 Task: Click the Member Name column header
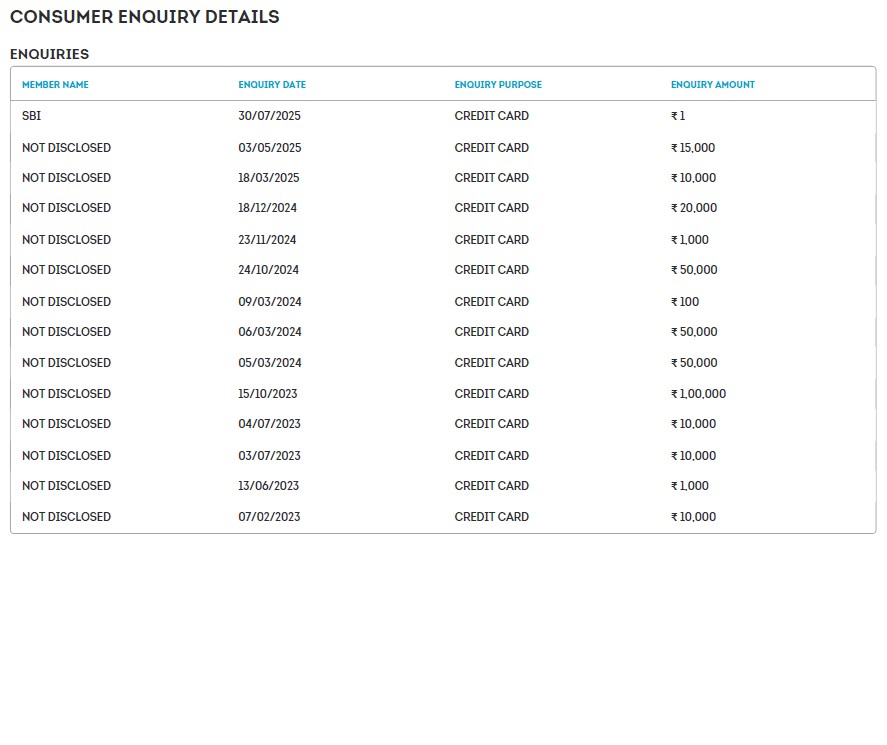[55, 85]
